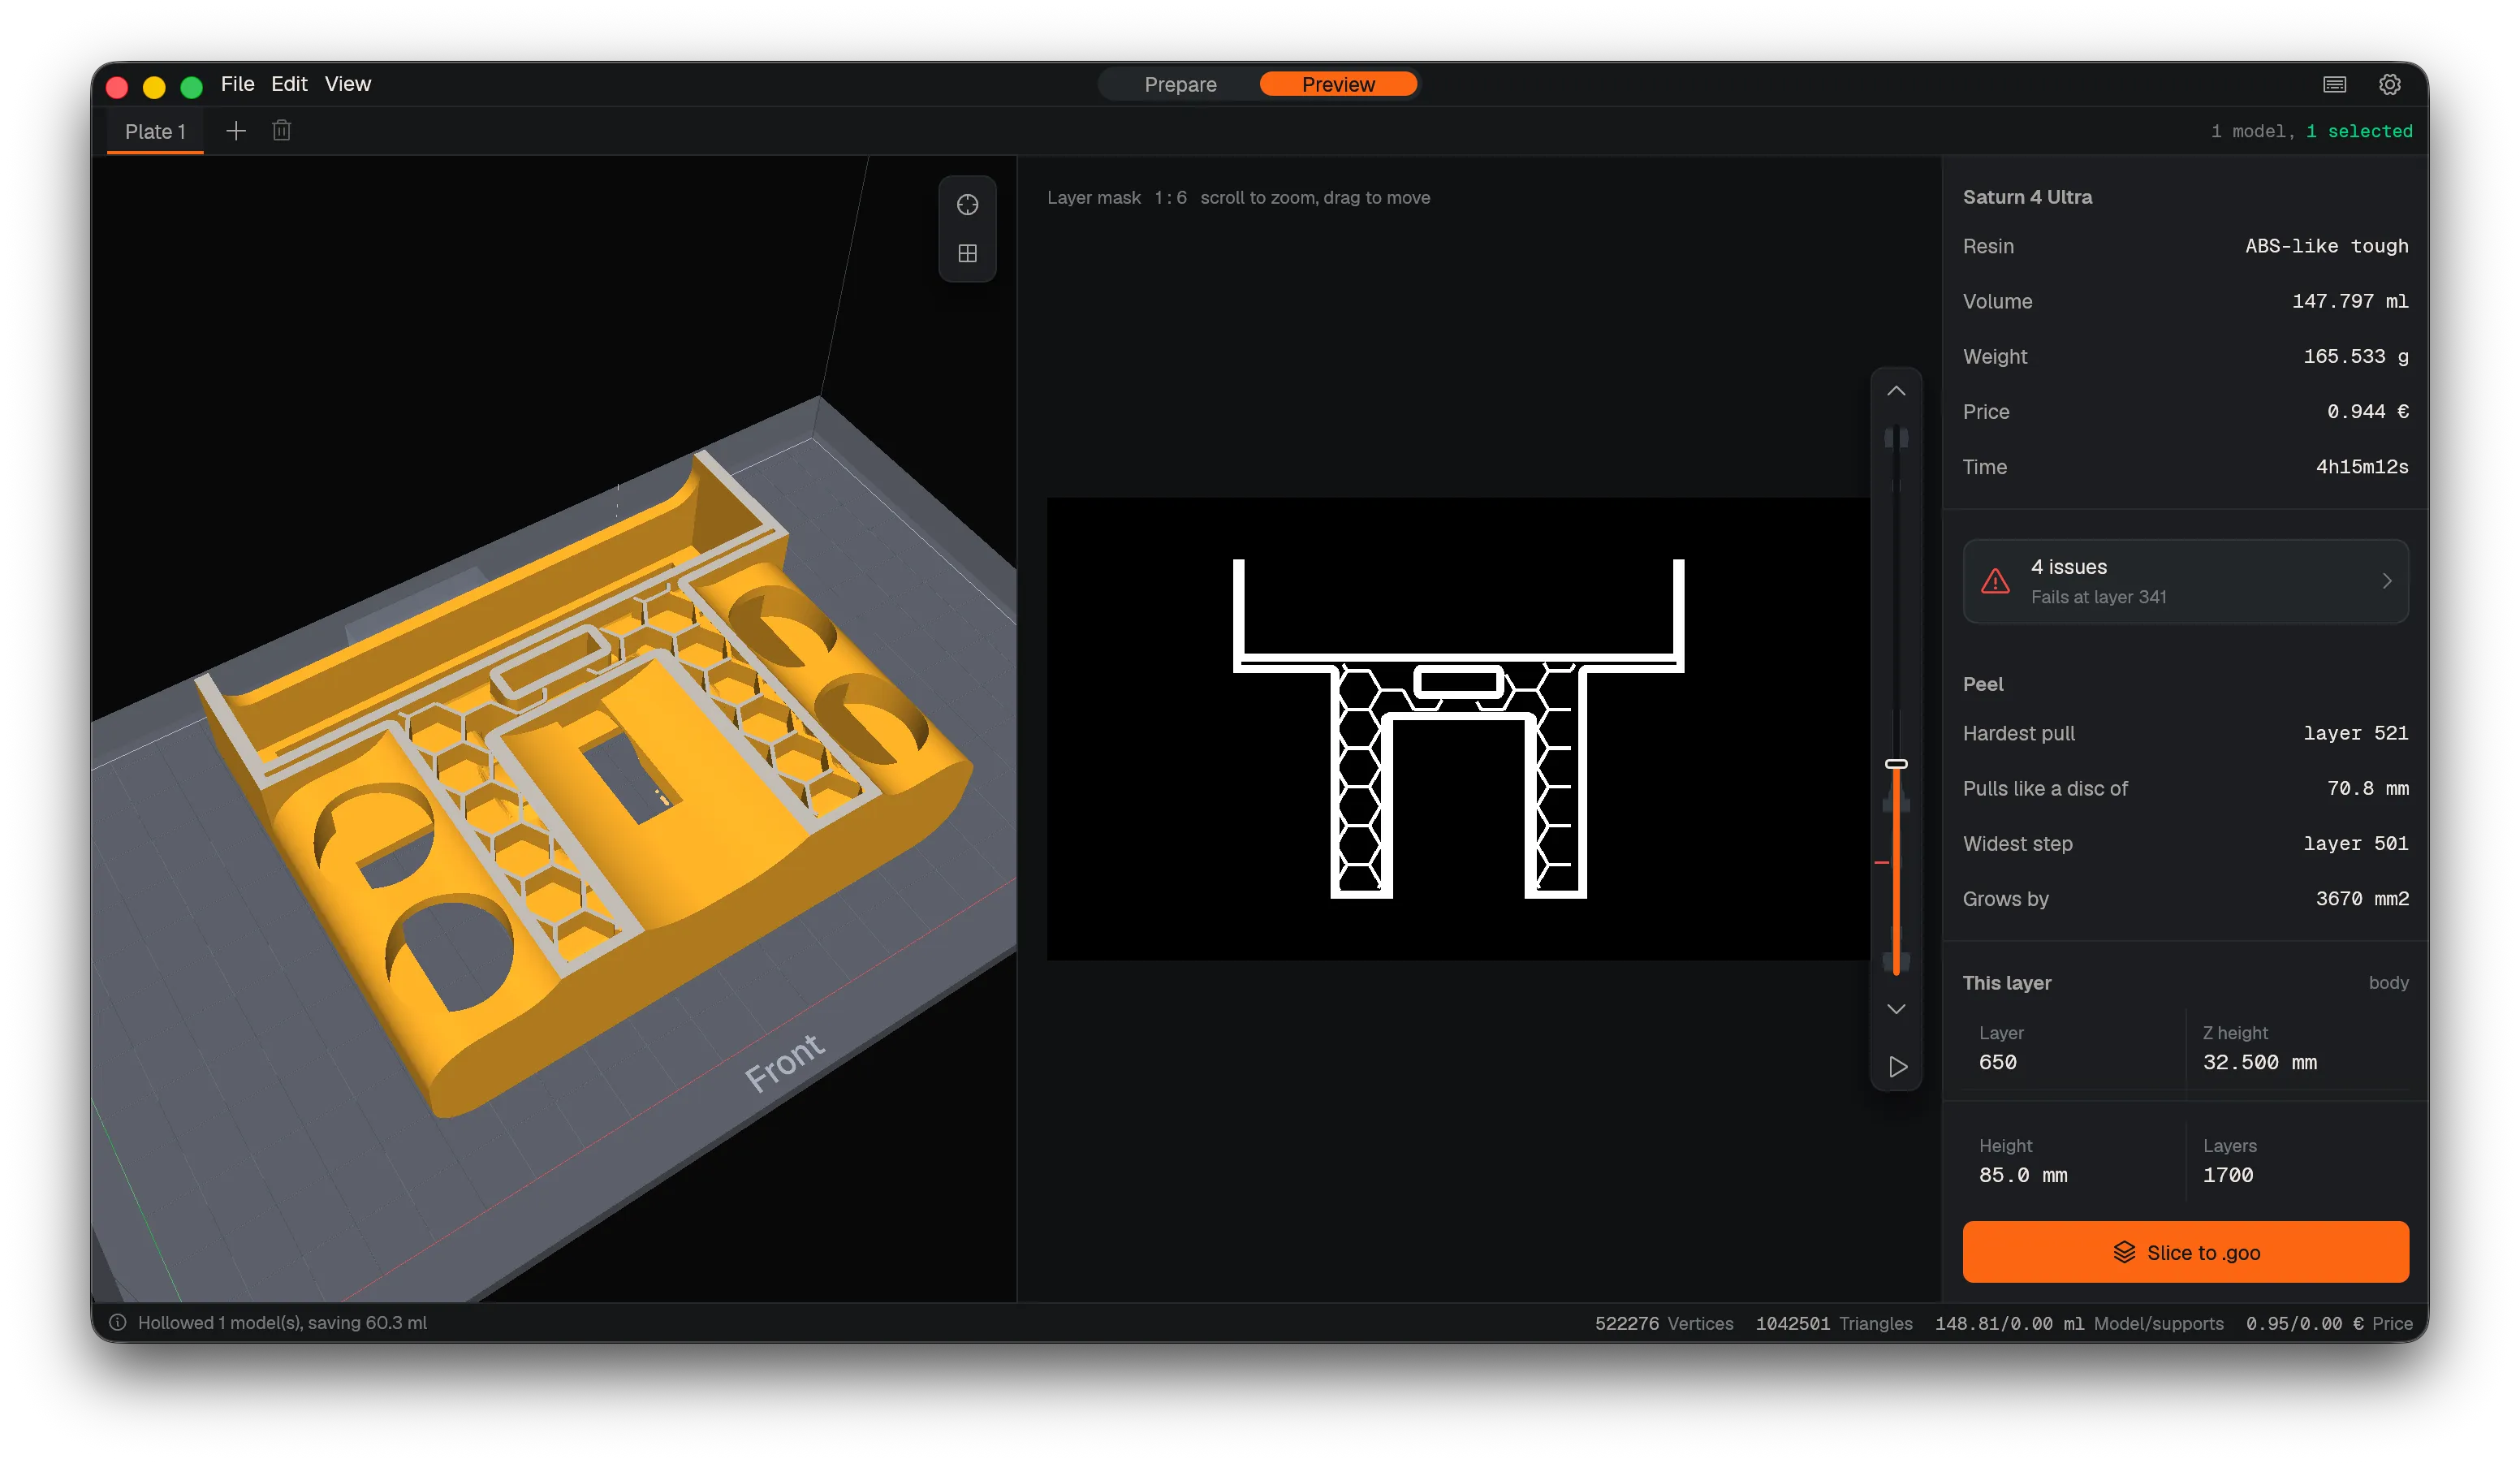This screenshot has width=2520, height=1463.
Task: Click the layer slider handle
Action: (x=1896, y=764)
